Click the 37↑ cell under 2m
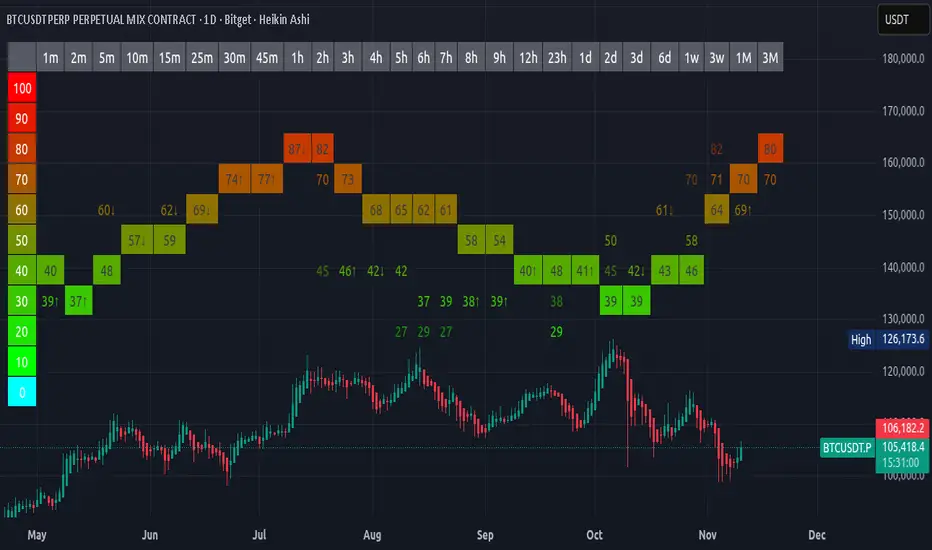The image size is (932, 550). coord(78,301)
